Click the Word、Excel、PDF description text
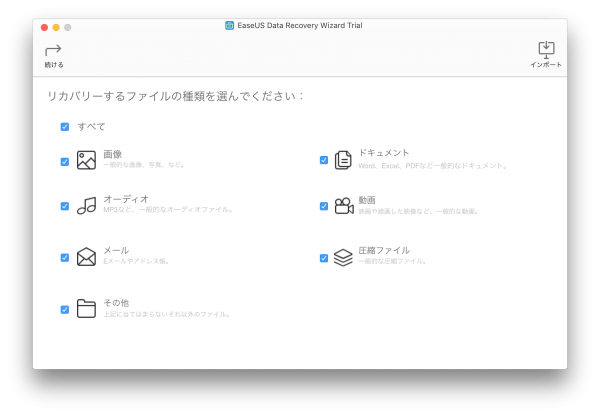Viewport: 600px width, 416px height. pyautogui.click(x=433, y=166)
